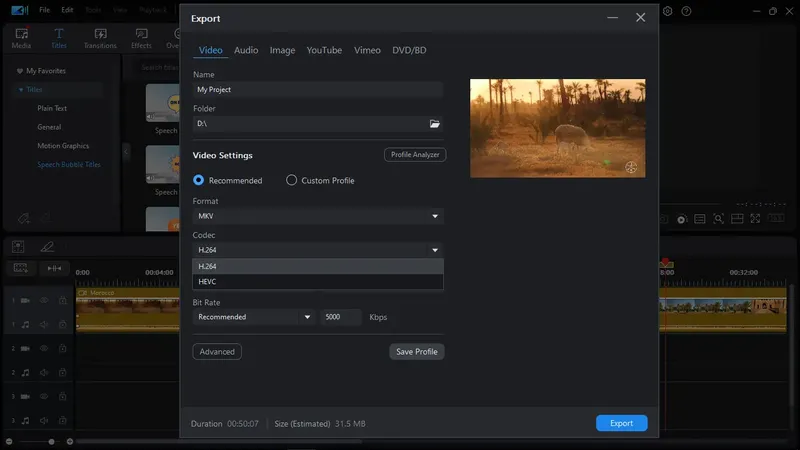The image size is (800, 450).
Task: Toggle visibility eye of video track 3
Action: [44, 396]
